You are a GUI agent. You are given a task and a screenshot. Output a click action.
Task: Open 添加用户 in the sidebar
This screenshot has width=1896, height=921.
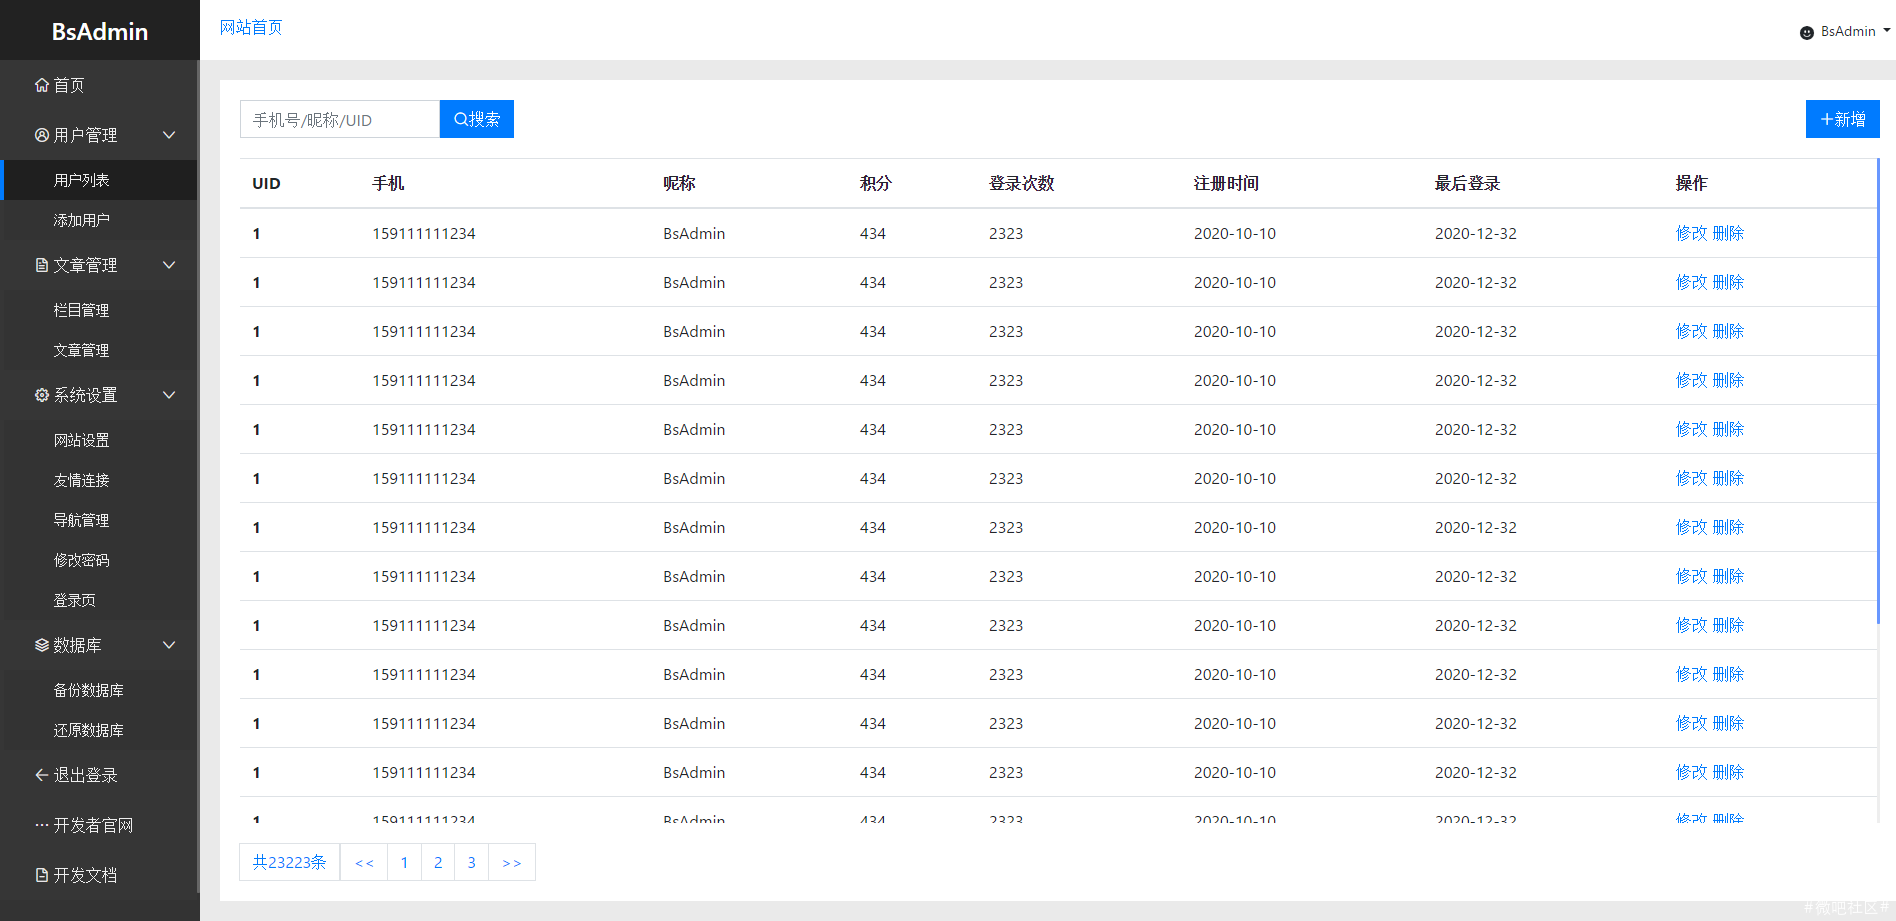tap(100, 220)
